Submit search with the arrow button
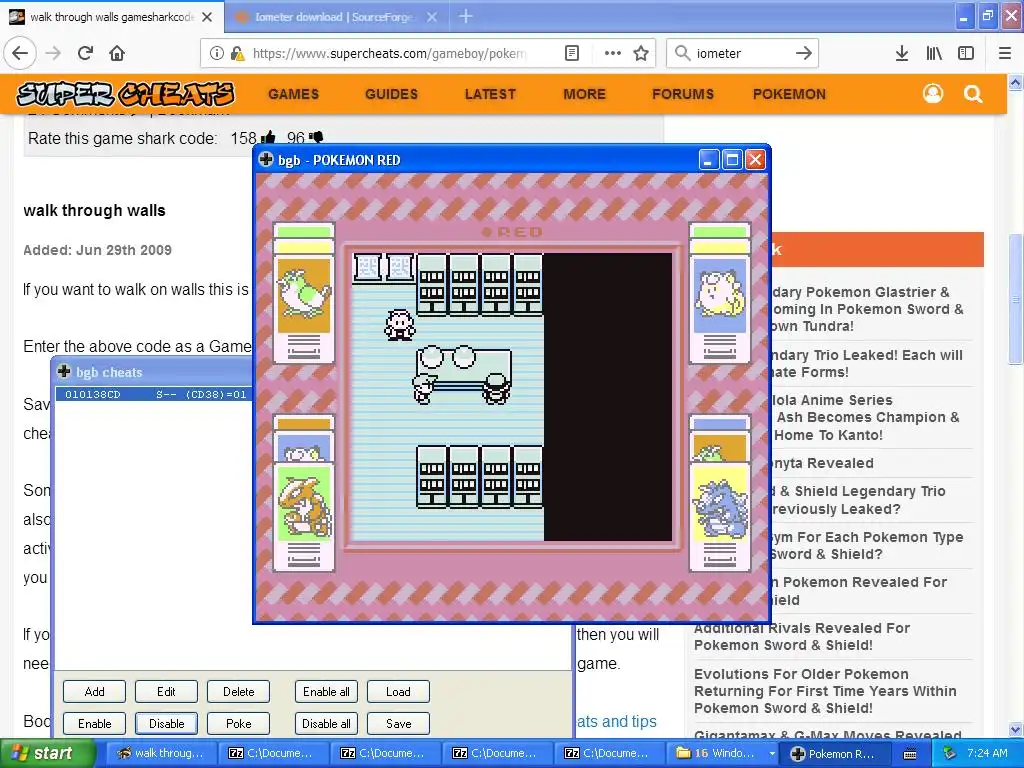1024x768 pixels. click(804, 54)
